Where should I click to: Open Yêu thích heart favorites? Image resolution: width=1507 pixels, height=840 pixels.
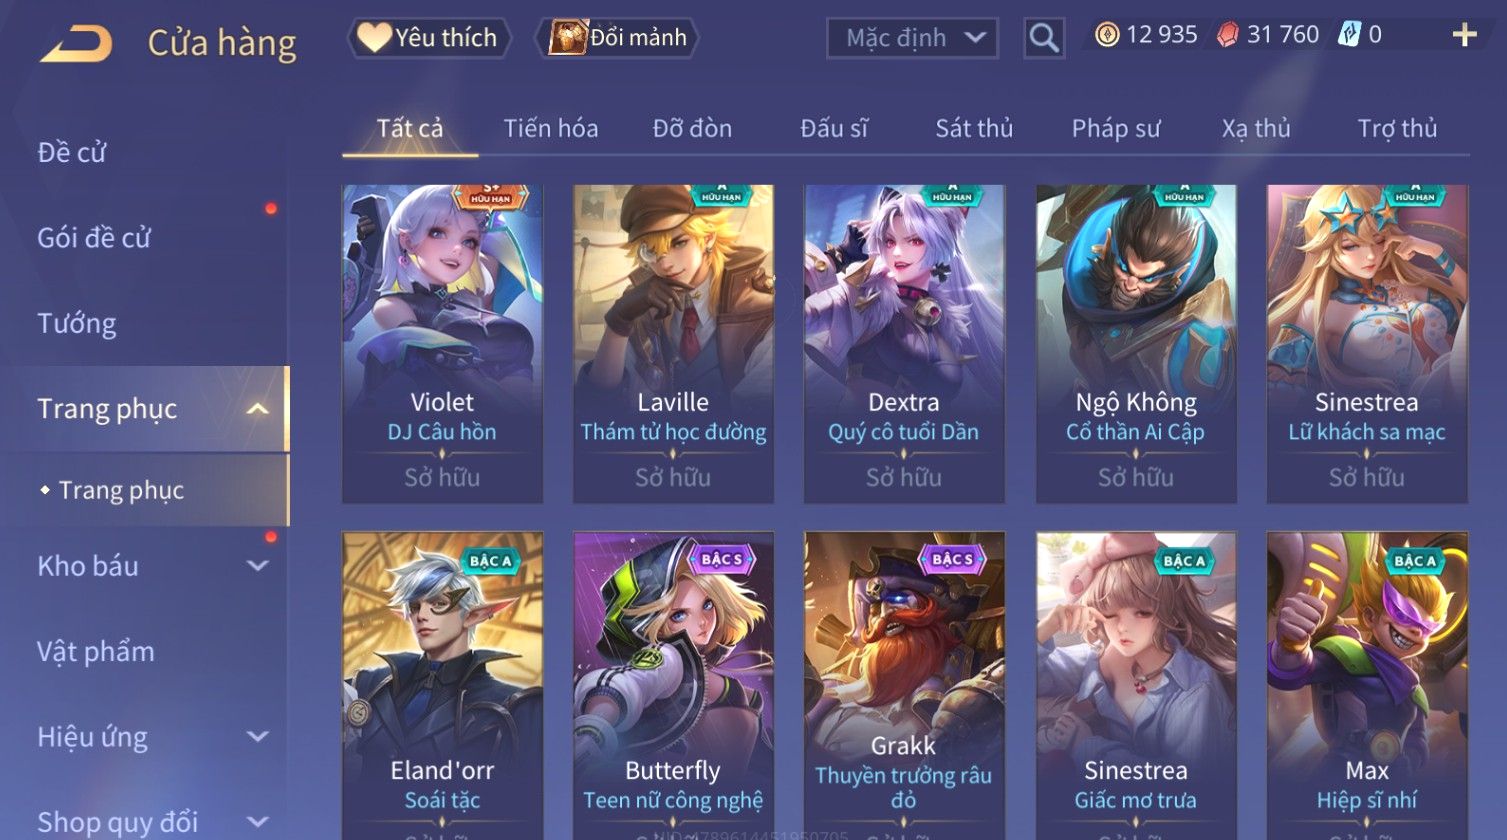click(429, 38)
